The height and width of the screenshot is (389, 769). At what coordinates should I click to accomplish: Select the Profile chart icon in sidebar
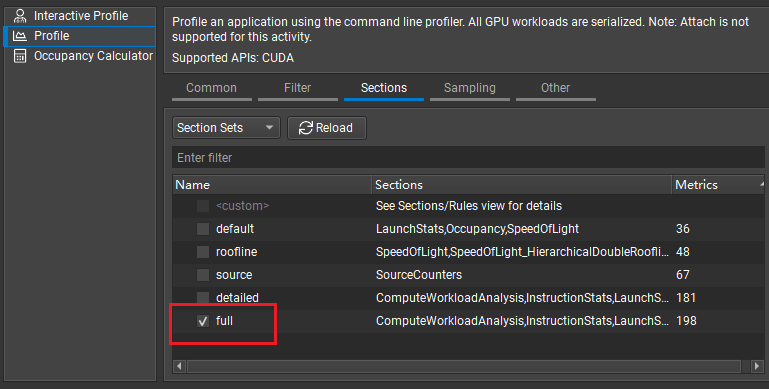click(x=20, y=36)
